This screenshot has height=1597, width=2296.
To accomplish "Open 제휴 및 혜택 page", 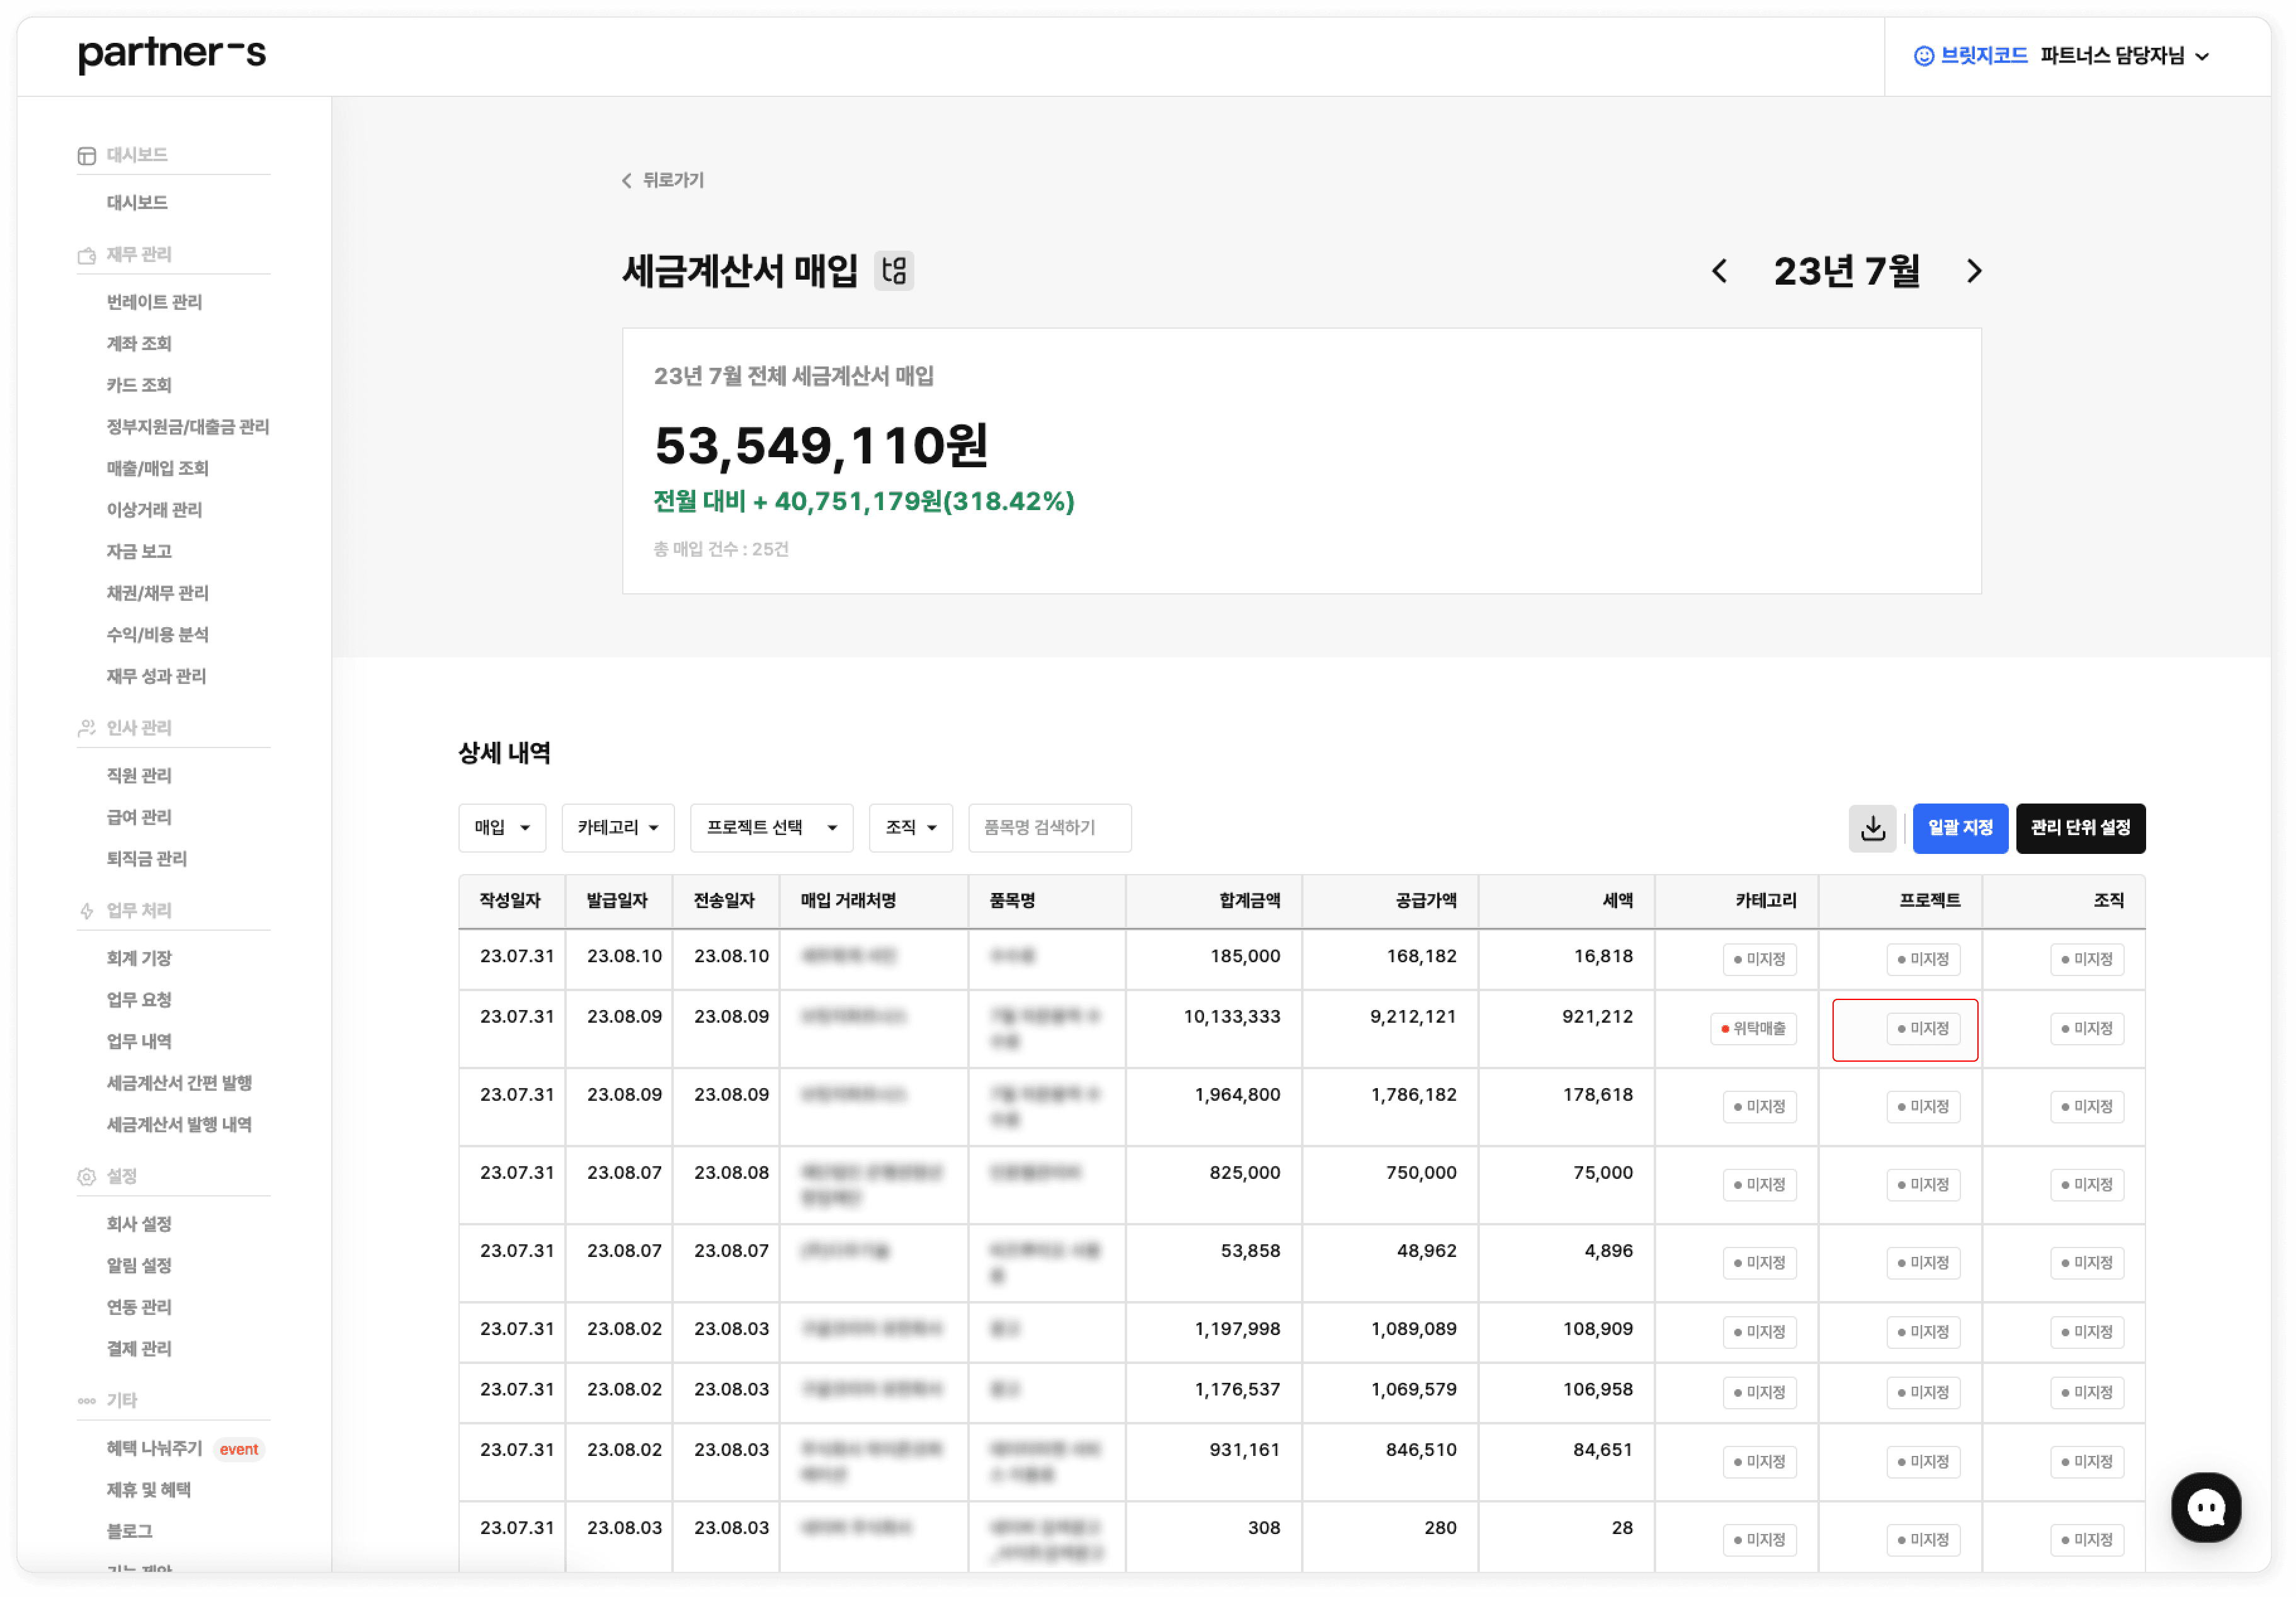I will tap(149, 1491).
